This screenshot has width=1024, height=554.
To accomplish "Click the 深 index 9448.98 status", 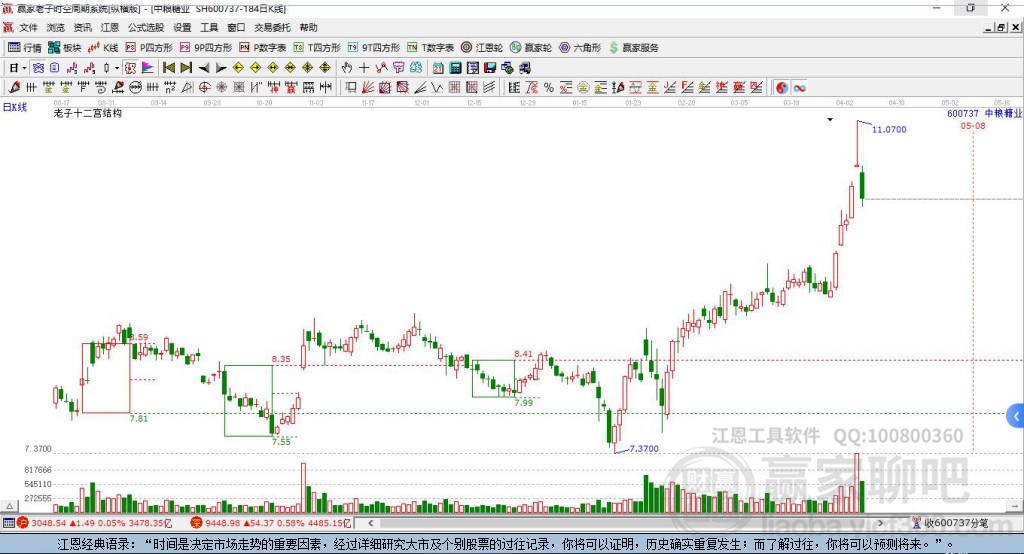I will click(x=272, y=523).
